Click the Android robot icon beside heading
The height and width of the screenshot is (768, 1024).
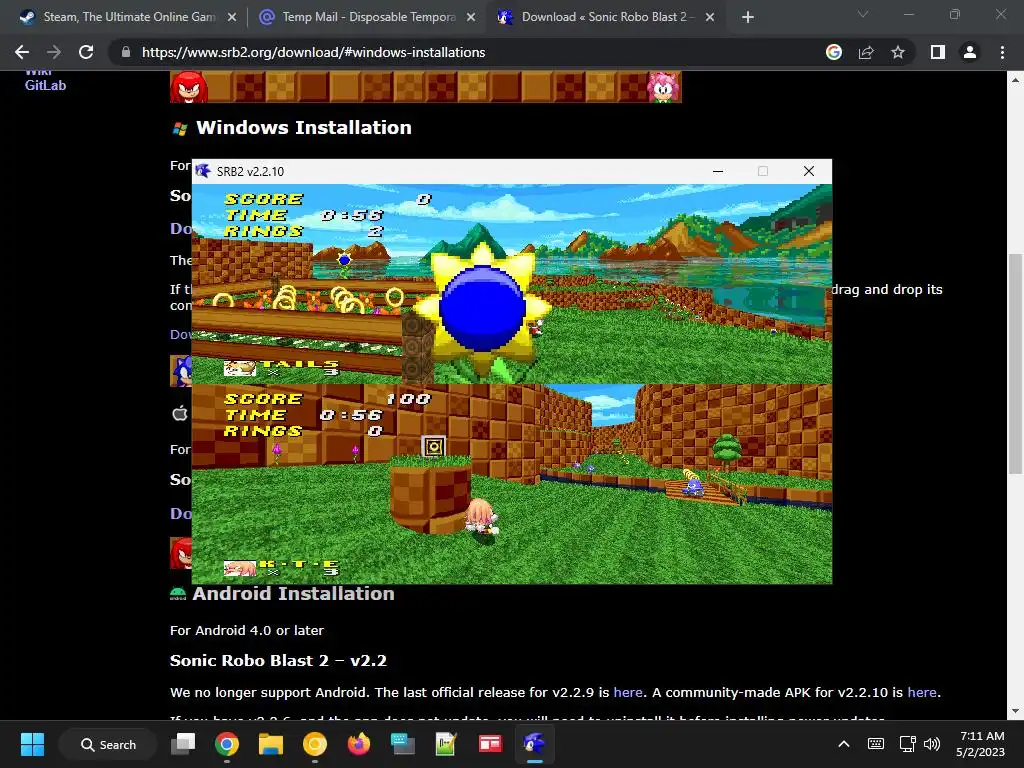[178, 594]
